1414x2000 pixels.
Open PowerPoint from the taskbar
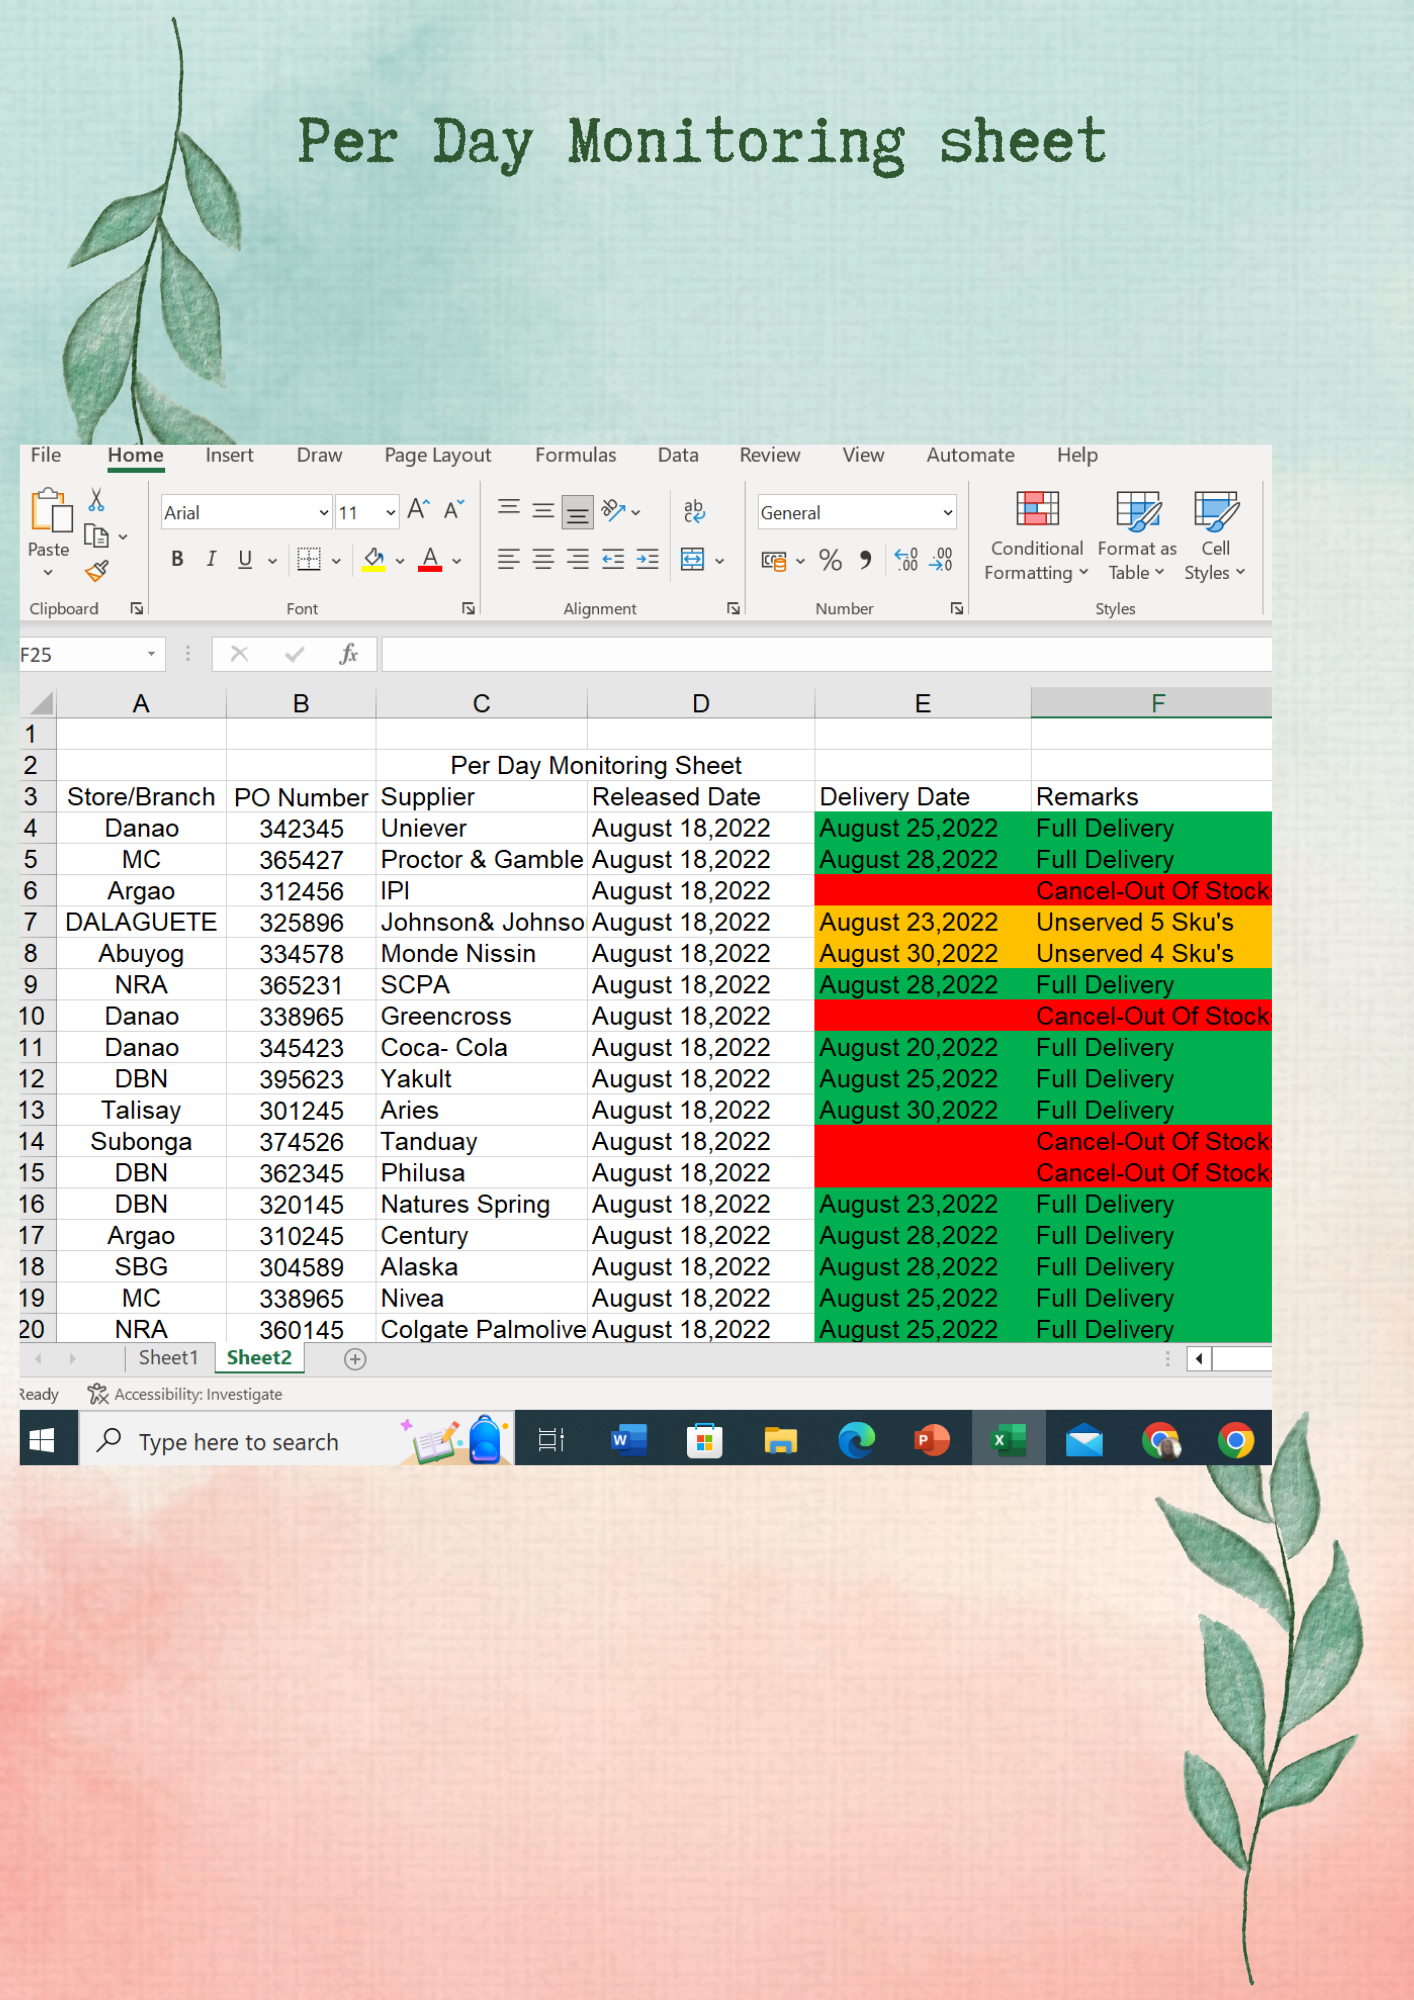pyautogui.click(x=932, y=1441)
